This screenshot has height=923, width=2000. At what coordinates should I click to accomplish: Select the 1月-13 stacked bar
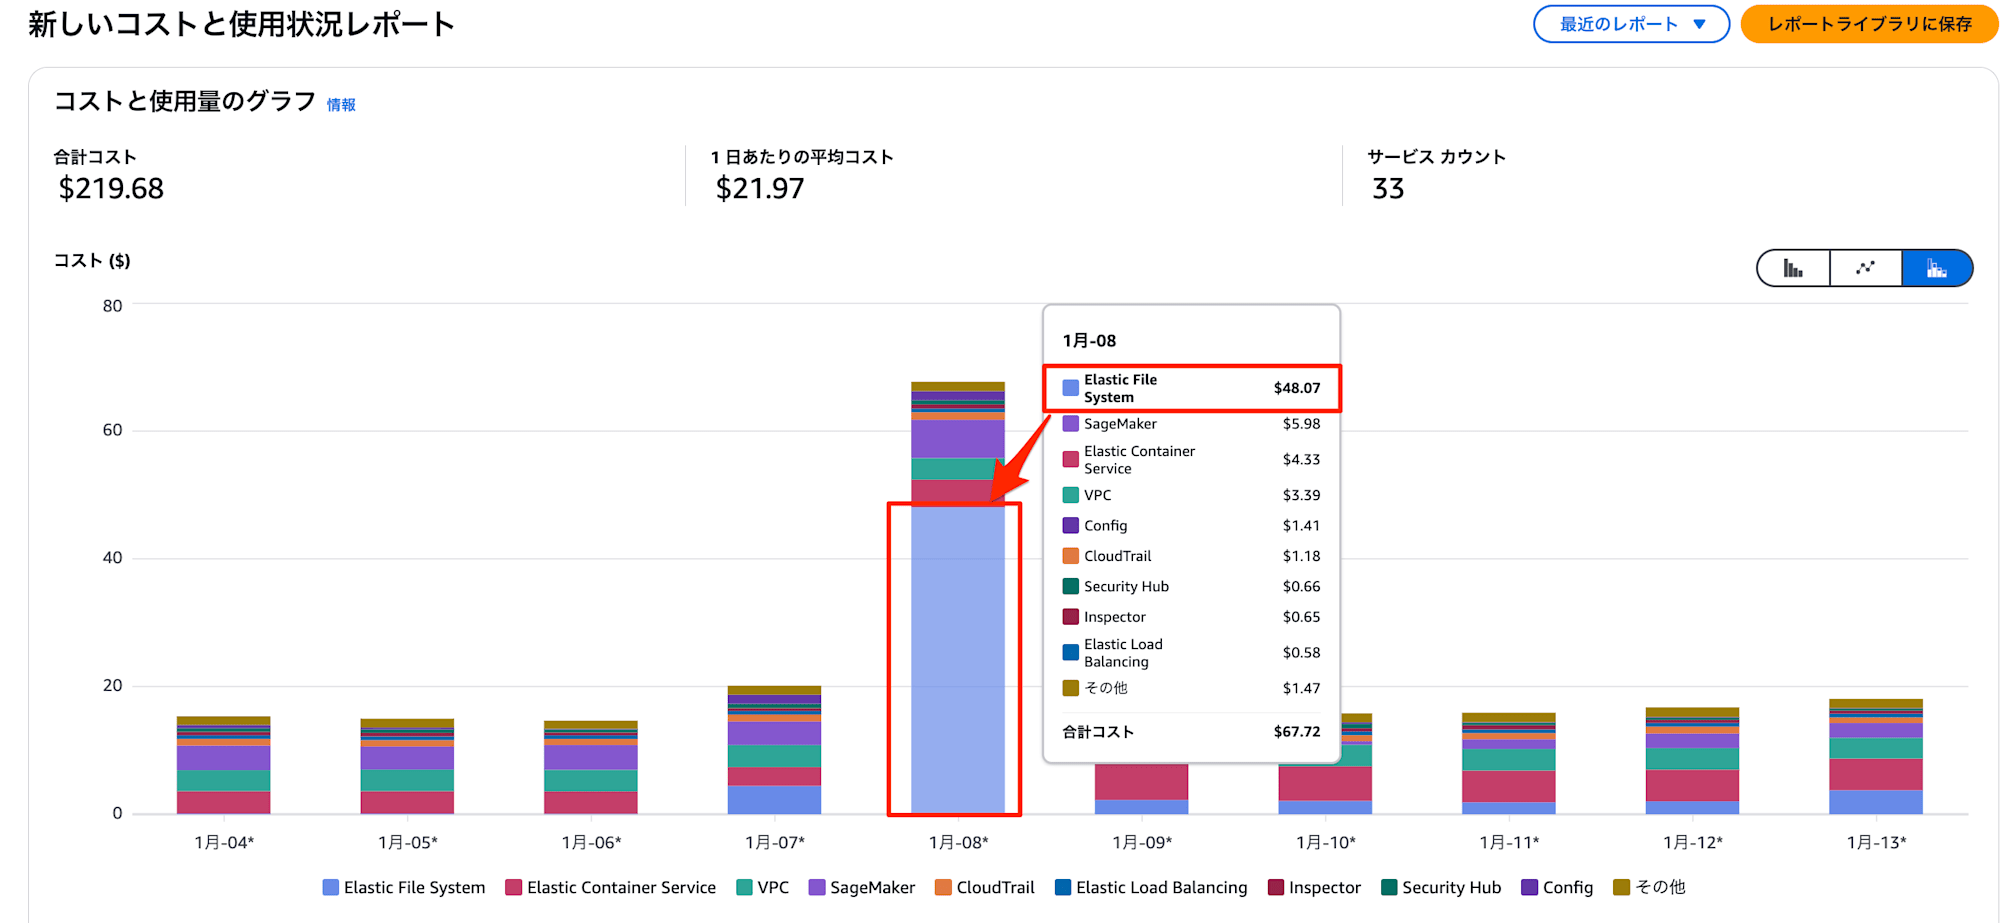point(1876,756)
